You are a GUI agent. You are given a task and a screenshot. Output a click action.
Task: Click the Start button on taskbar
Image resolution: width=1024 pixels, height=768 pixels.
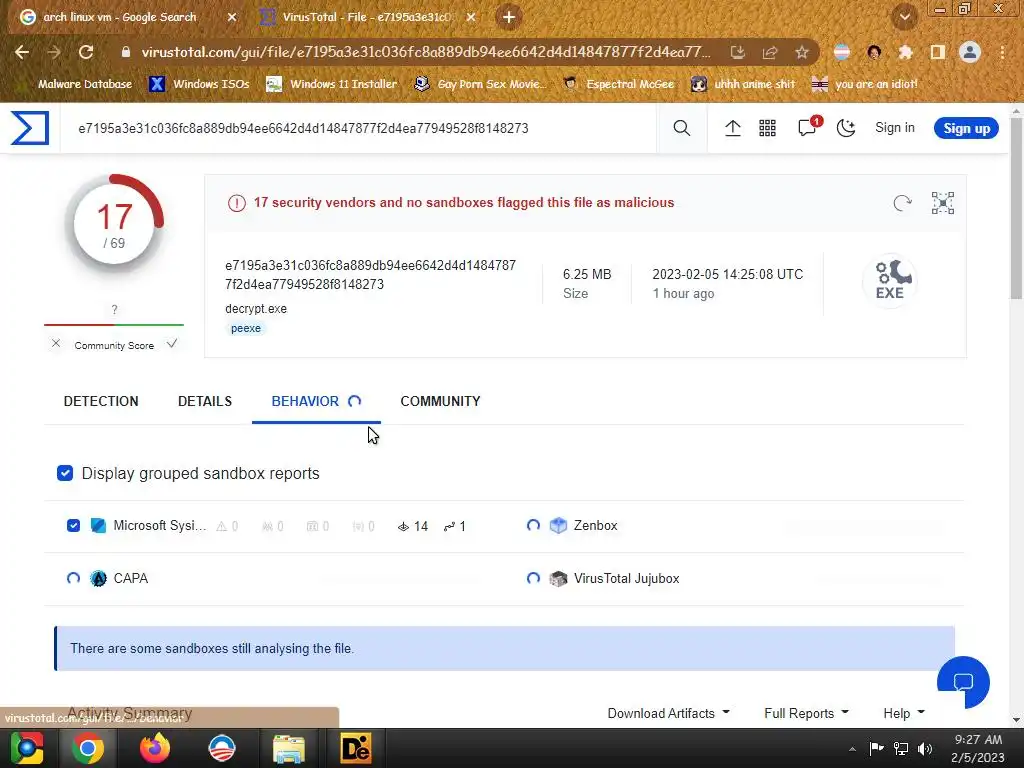pos(26,748)
